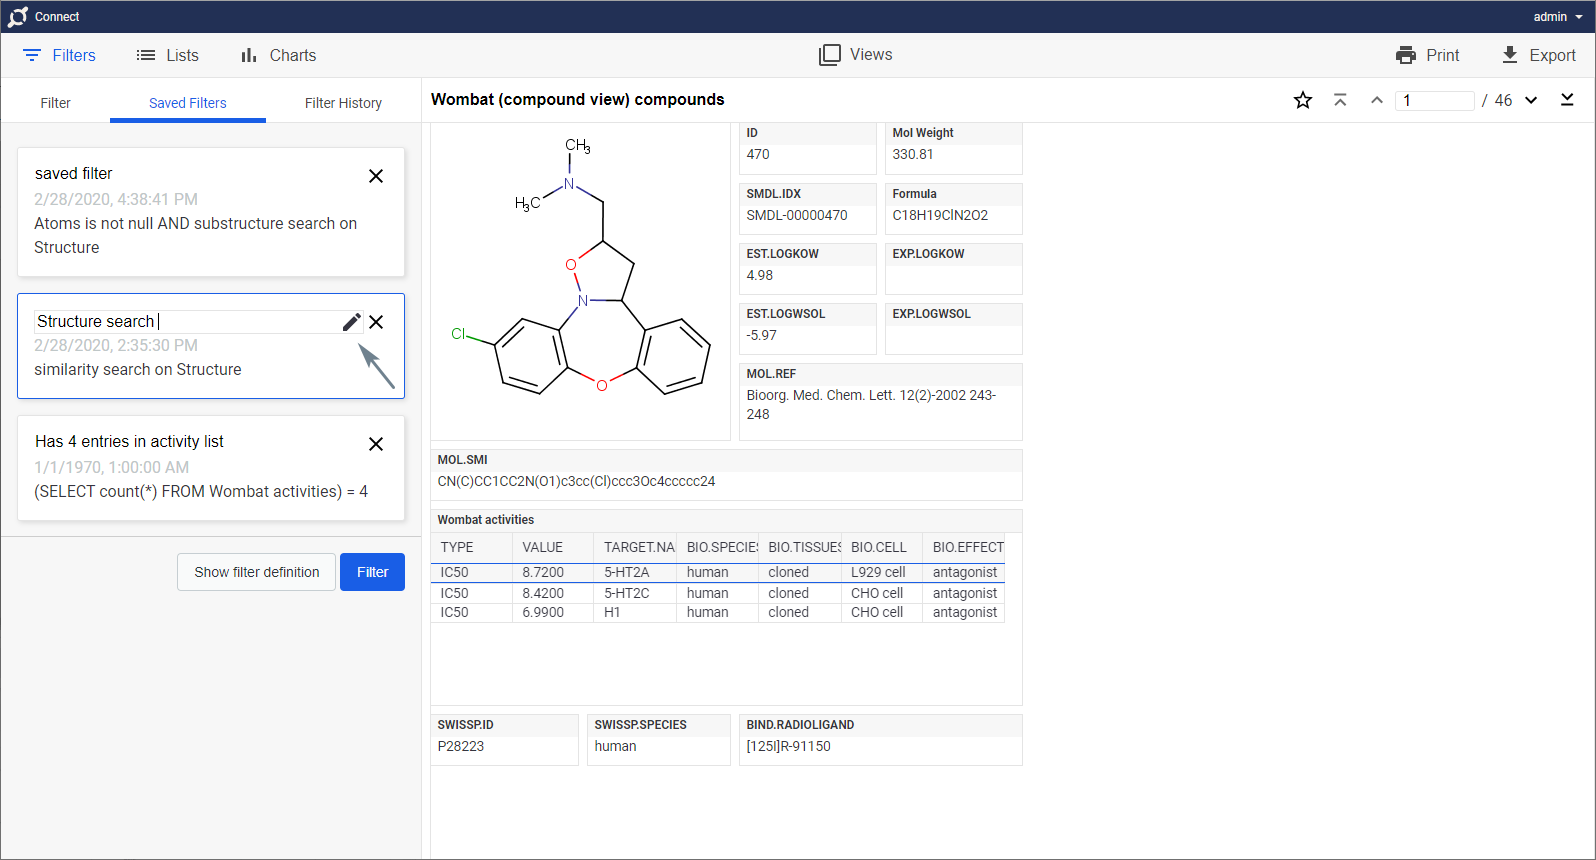Click Show filter definition button
1596x860 pixels.
pos(257,572)
